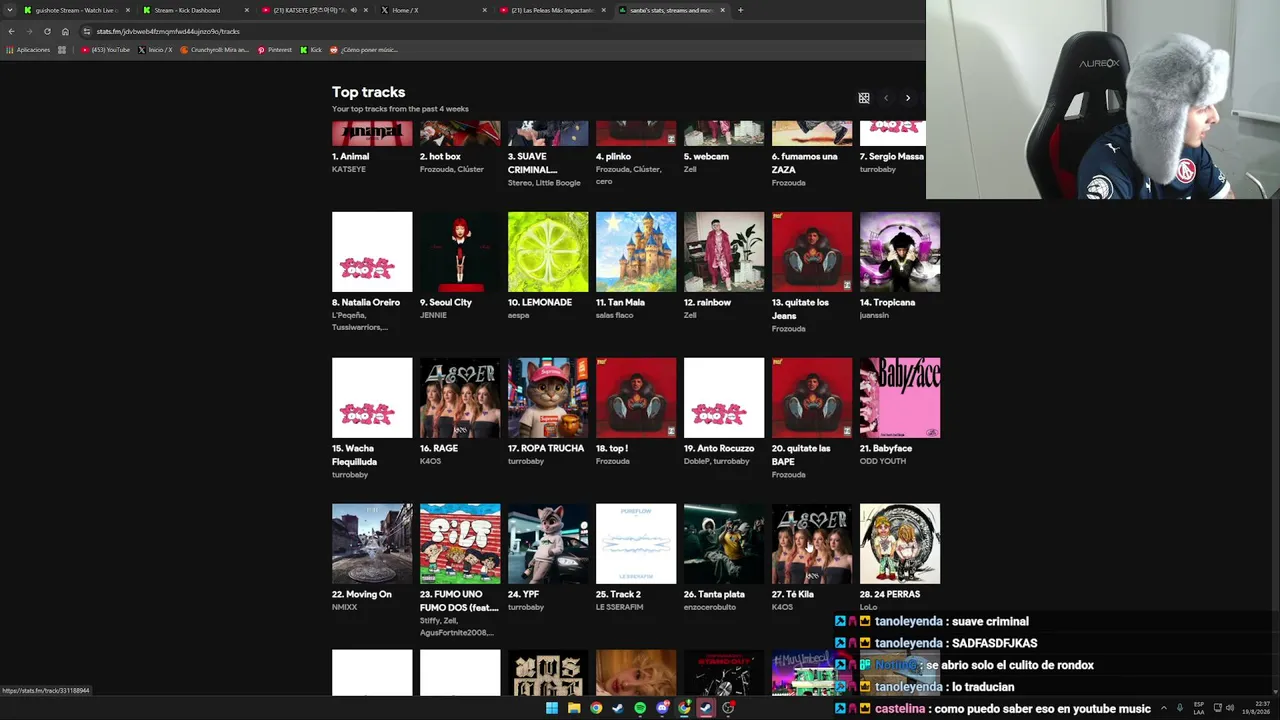Open the FUMO UNO FUMO DOS artwork

click(460, 544)
